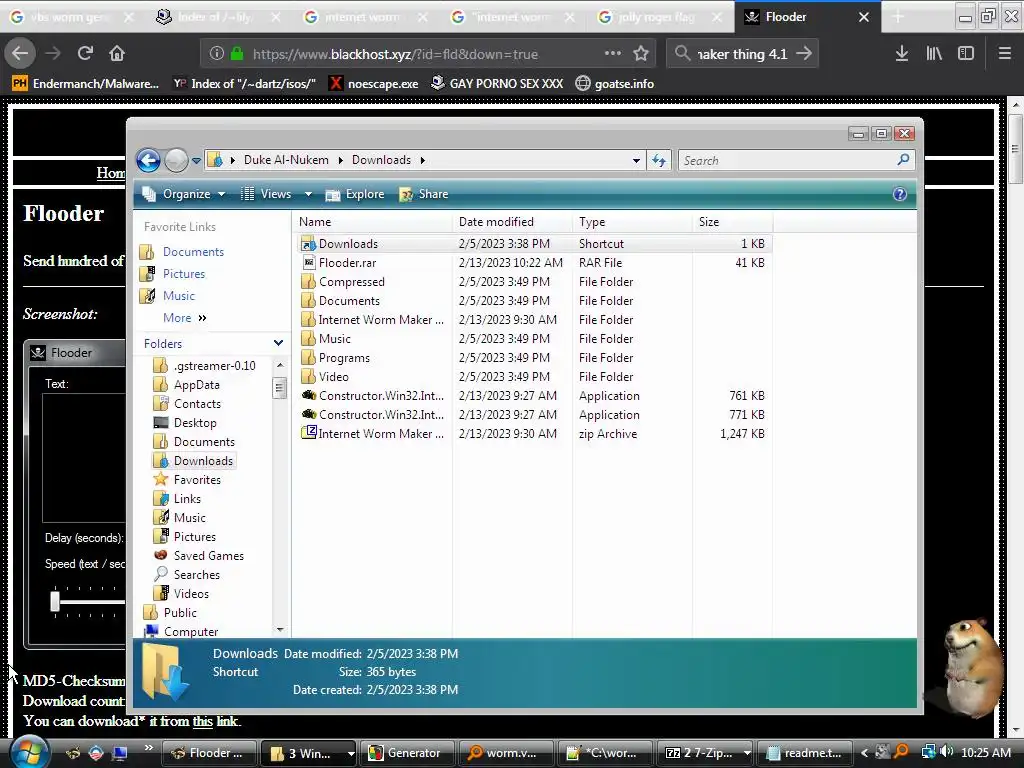
Task: Open the Explorer help icon
Action: [899, 194]
